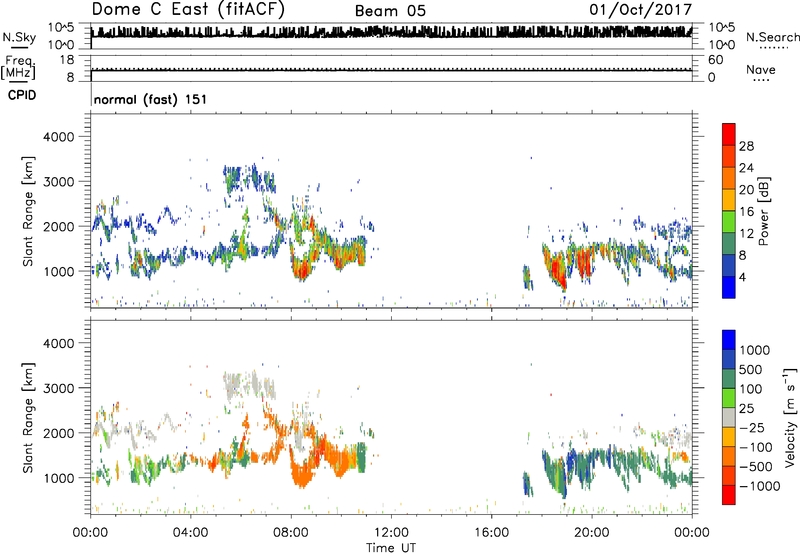Click the Nave axis tick label '60'
The image size is (800, 554).
click(x=715, y=60)
